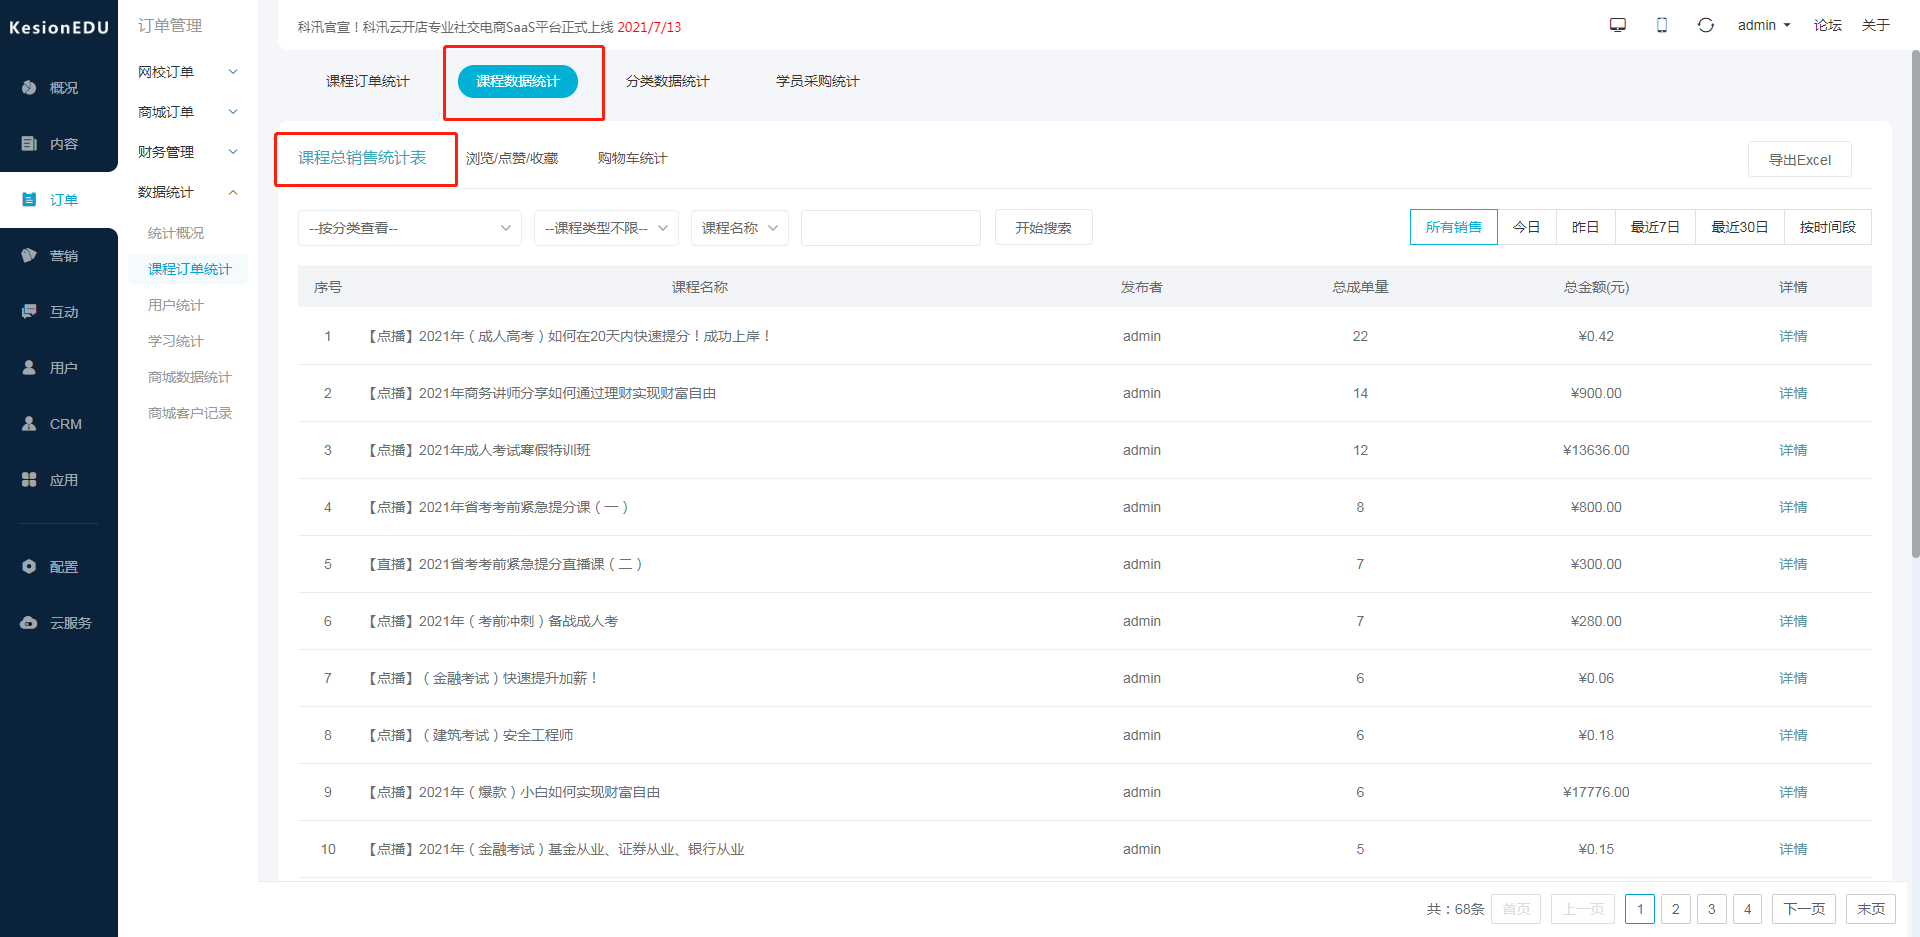Click the desktop monitor preview icon
1920x937 pixels.
point(1617,25)
